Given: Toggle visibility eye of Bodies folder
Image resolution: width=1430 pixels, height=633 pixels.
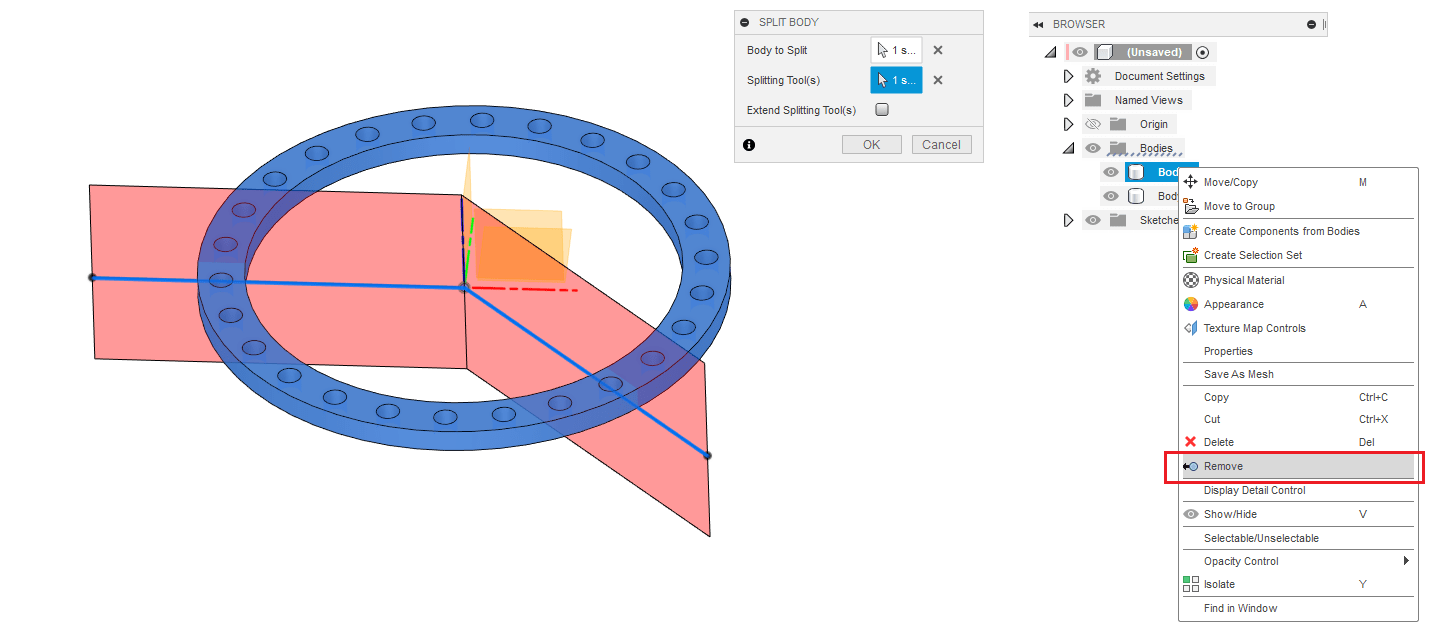Looking at the screenshot, I should pyautogui.click(x=1093, y=148).
